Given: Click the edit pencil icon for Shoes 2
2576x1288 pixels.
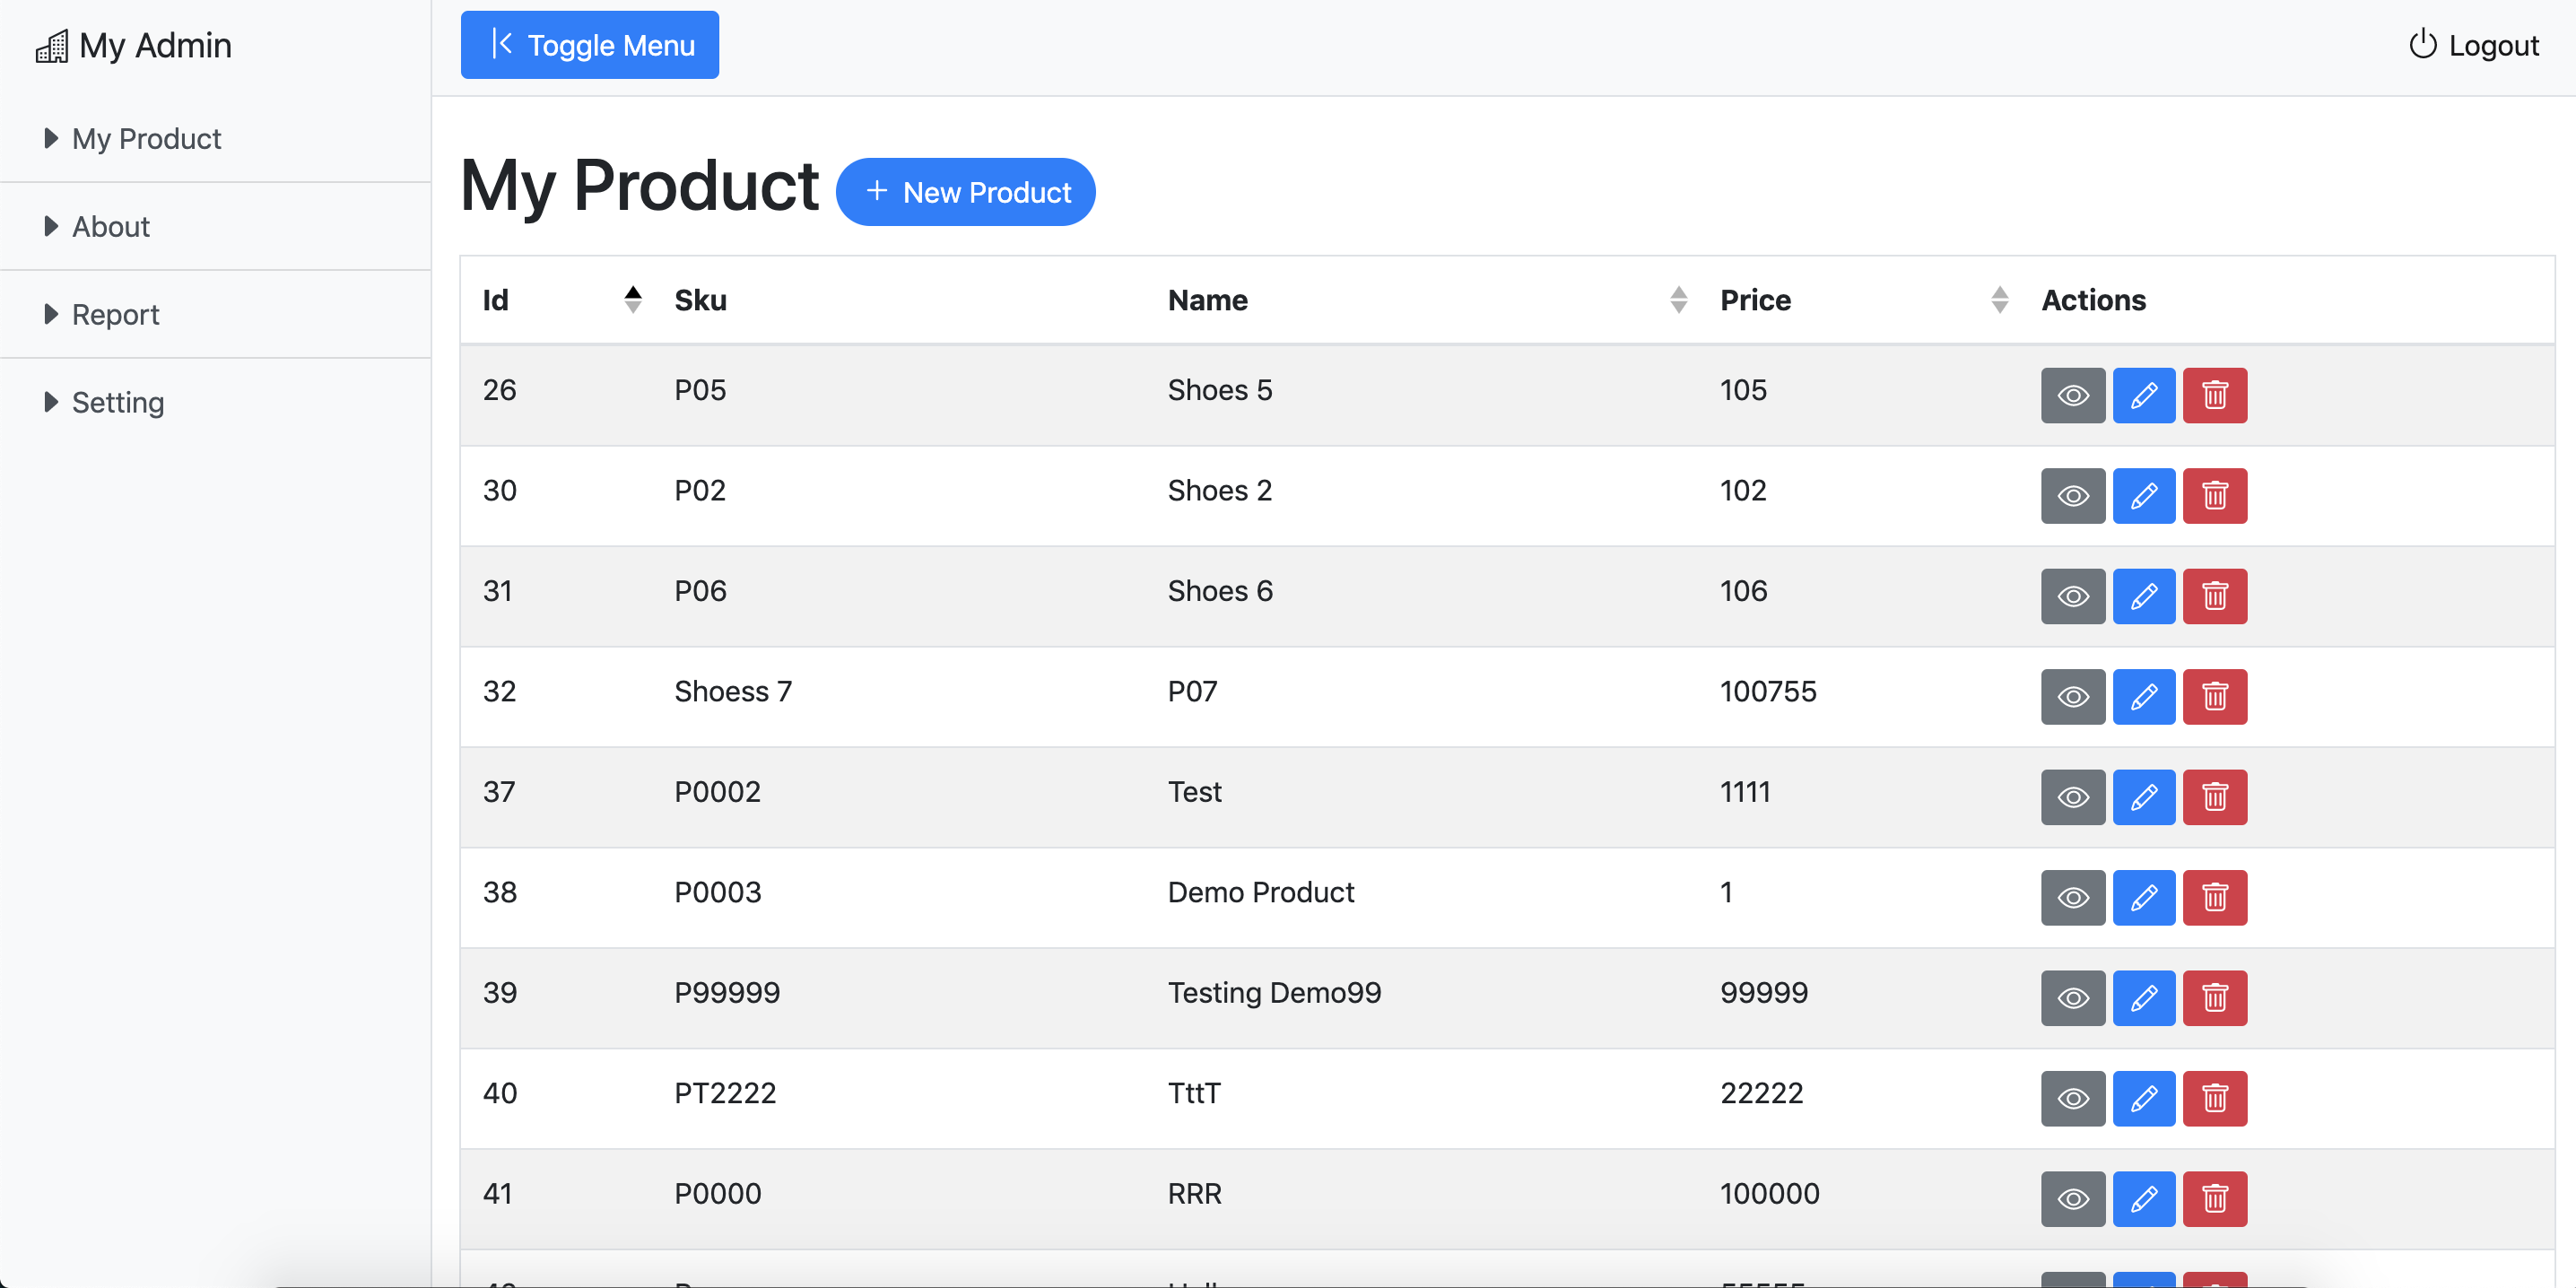Looking at the screenshot, I should coord(2144,494).
